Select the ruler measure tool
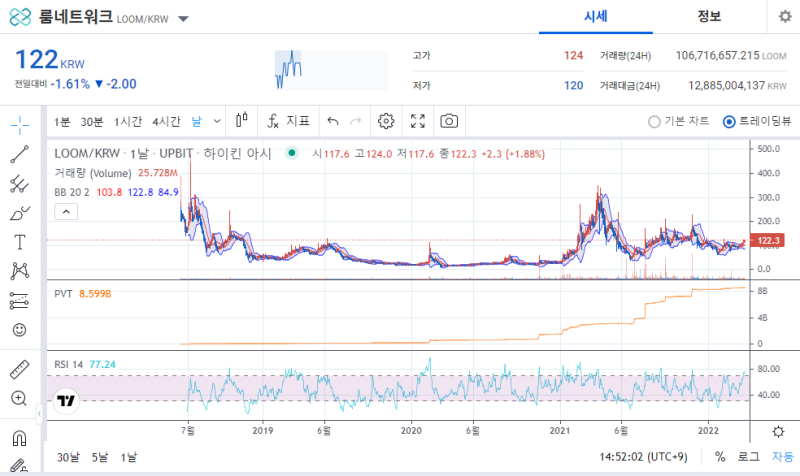This screenshot has height=476, width=800. [x=20, y=369]
